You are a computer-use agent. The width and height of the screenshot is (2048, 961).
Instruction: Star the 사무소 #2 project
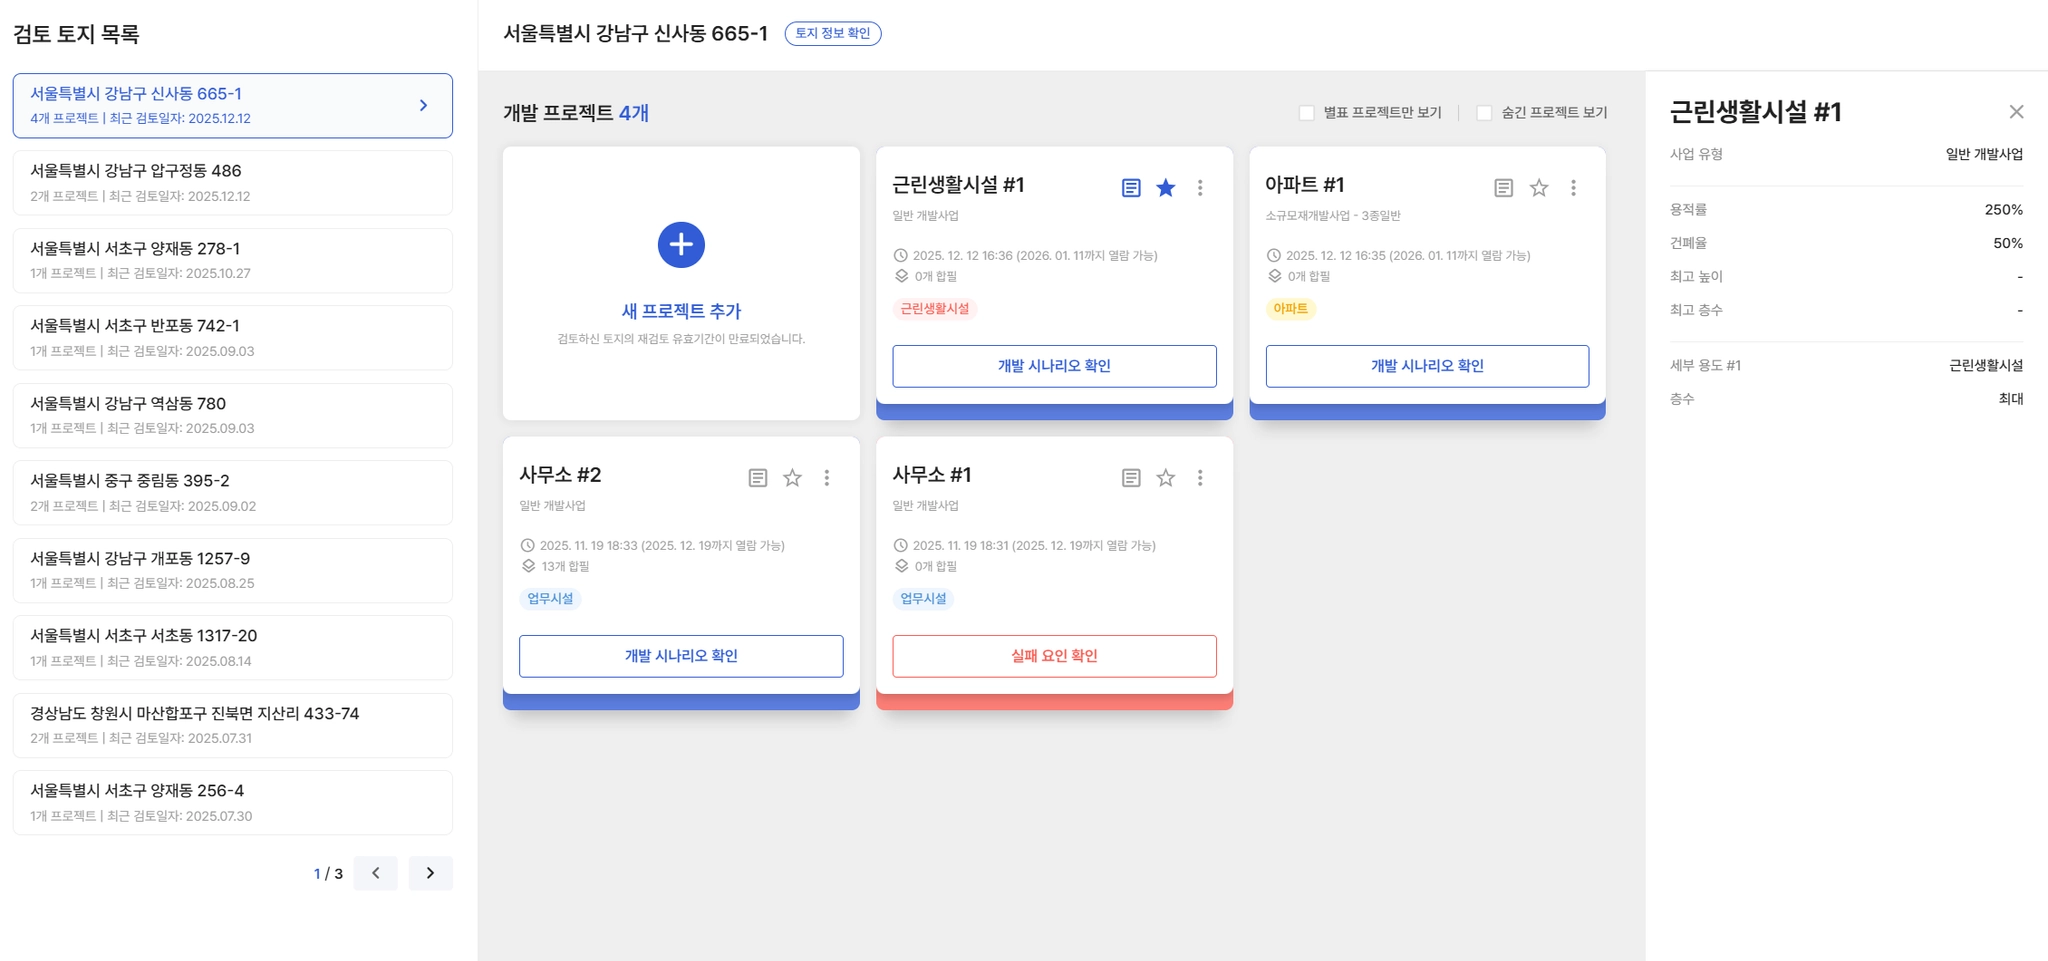click(793, 478)
